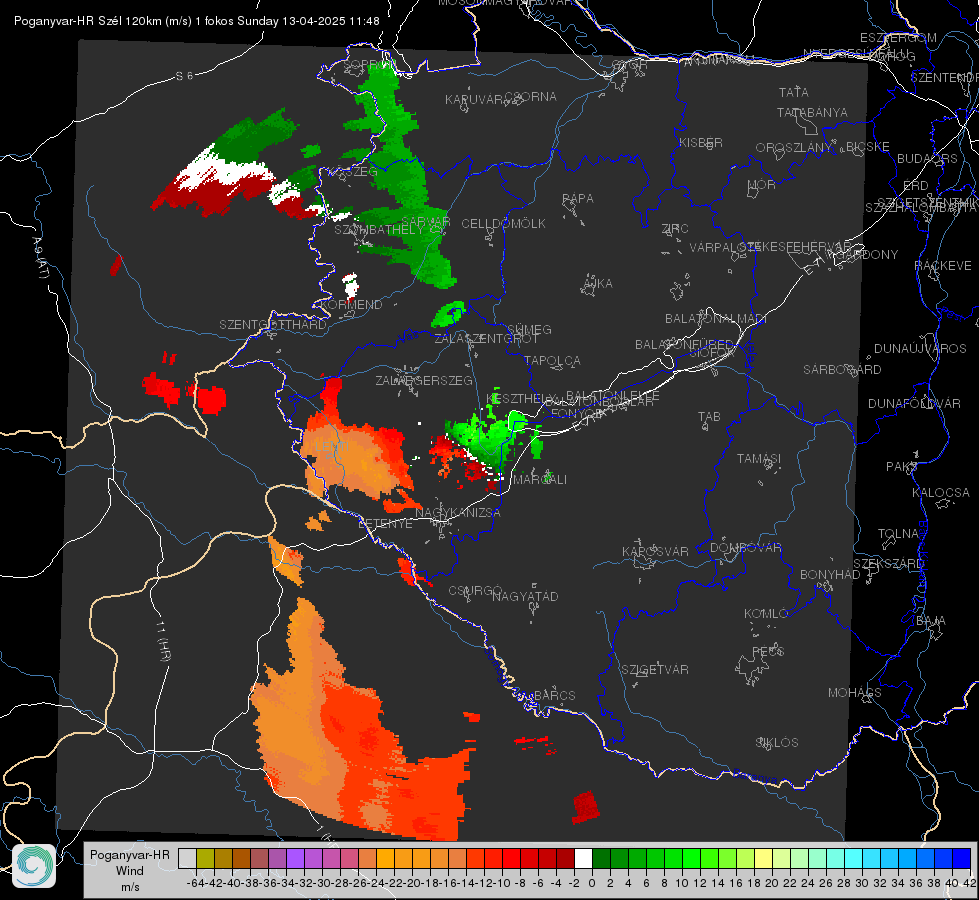Click the pale yellow swatch in the legend
This screenshot has width=979, height=900.
pyautogui.click(x=763, y=858)
